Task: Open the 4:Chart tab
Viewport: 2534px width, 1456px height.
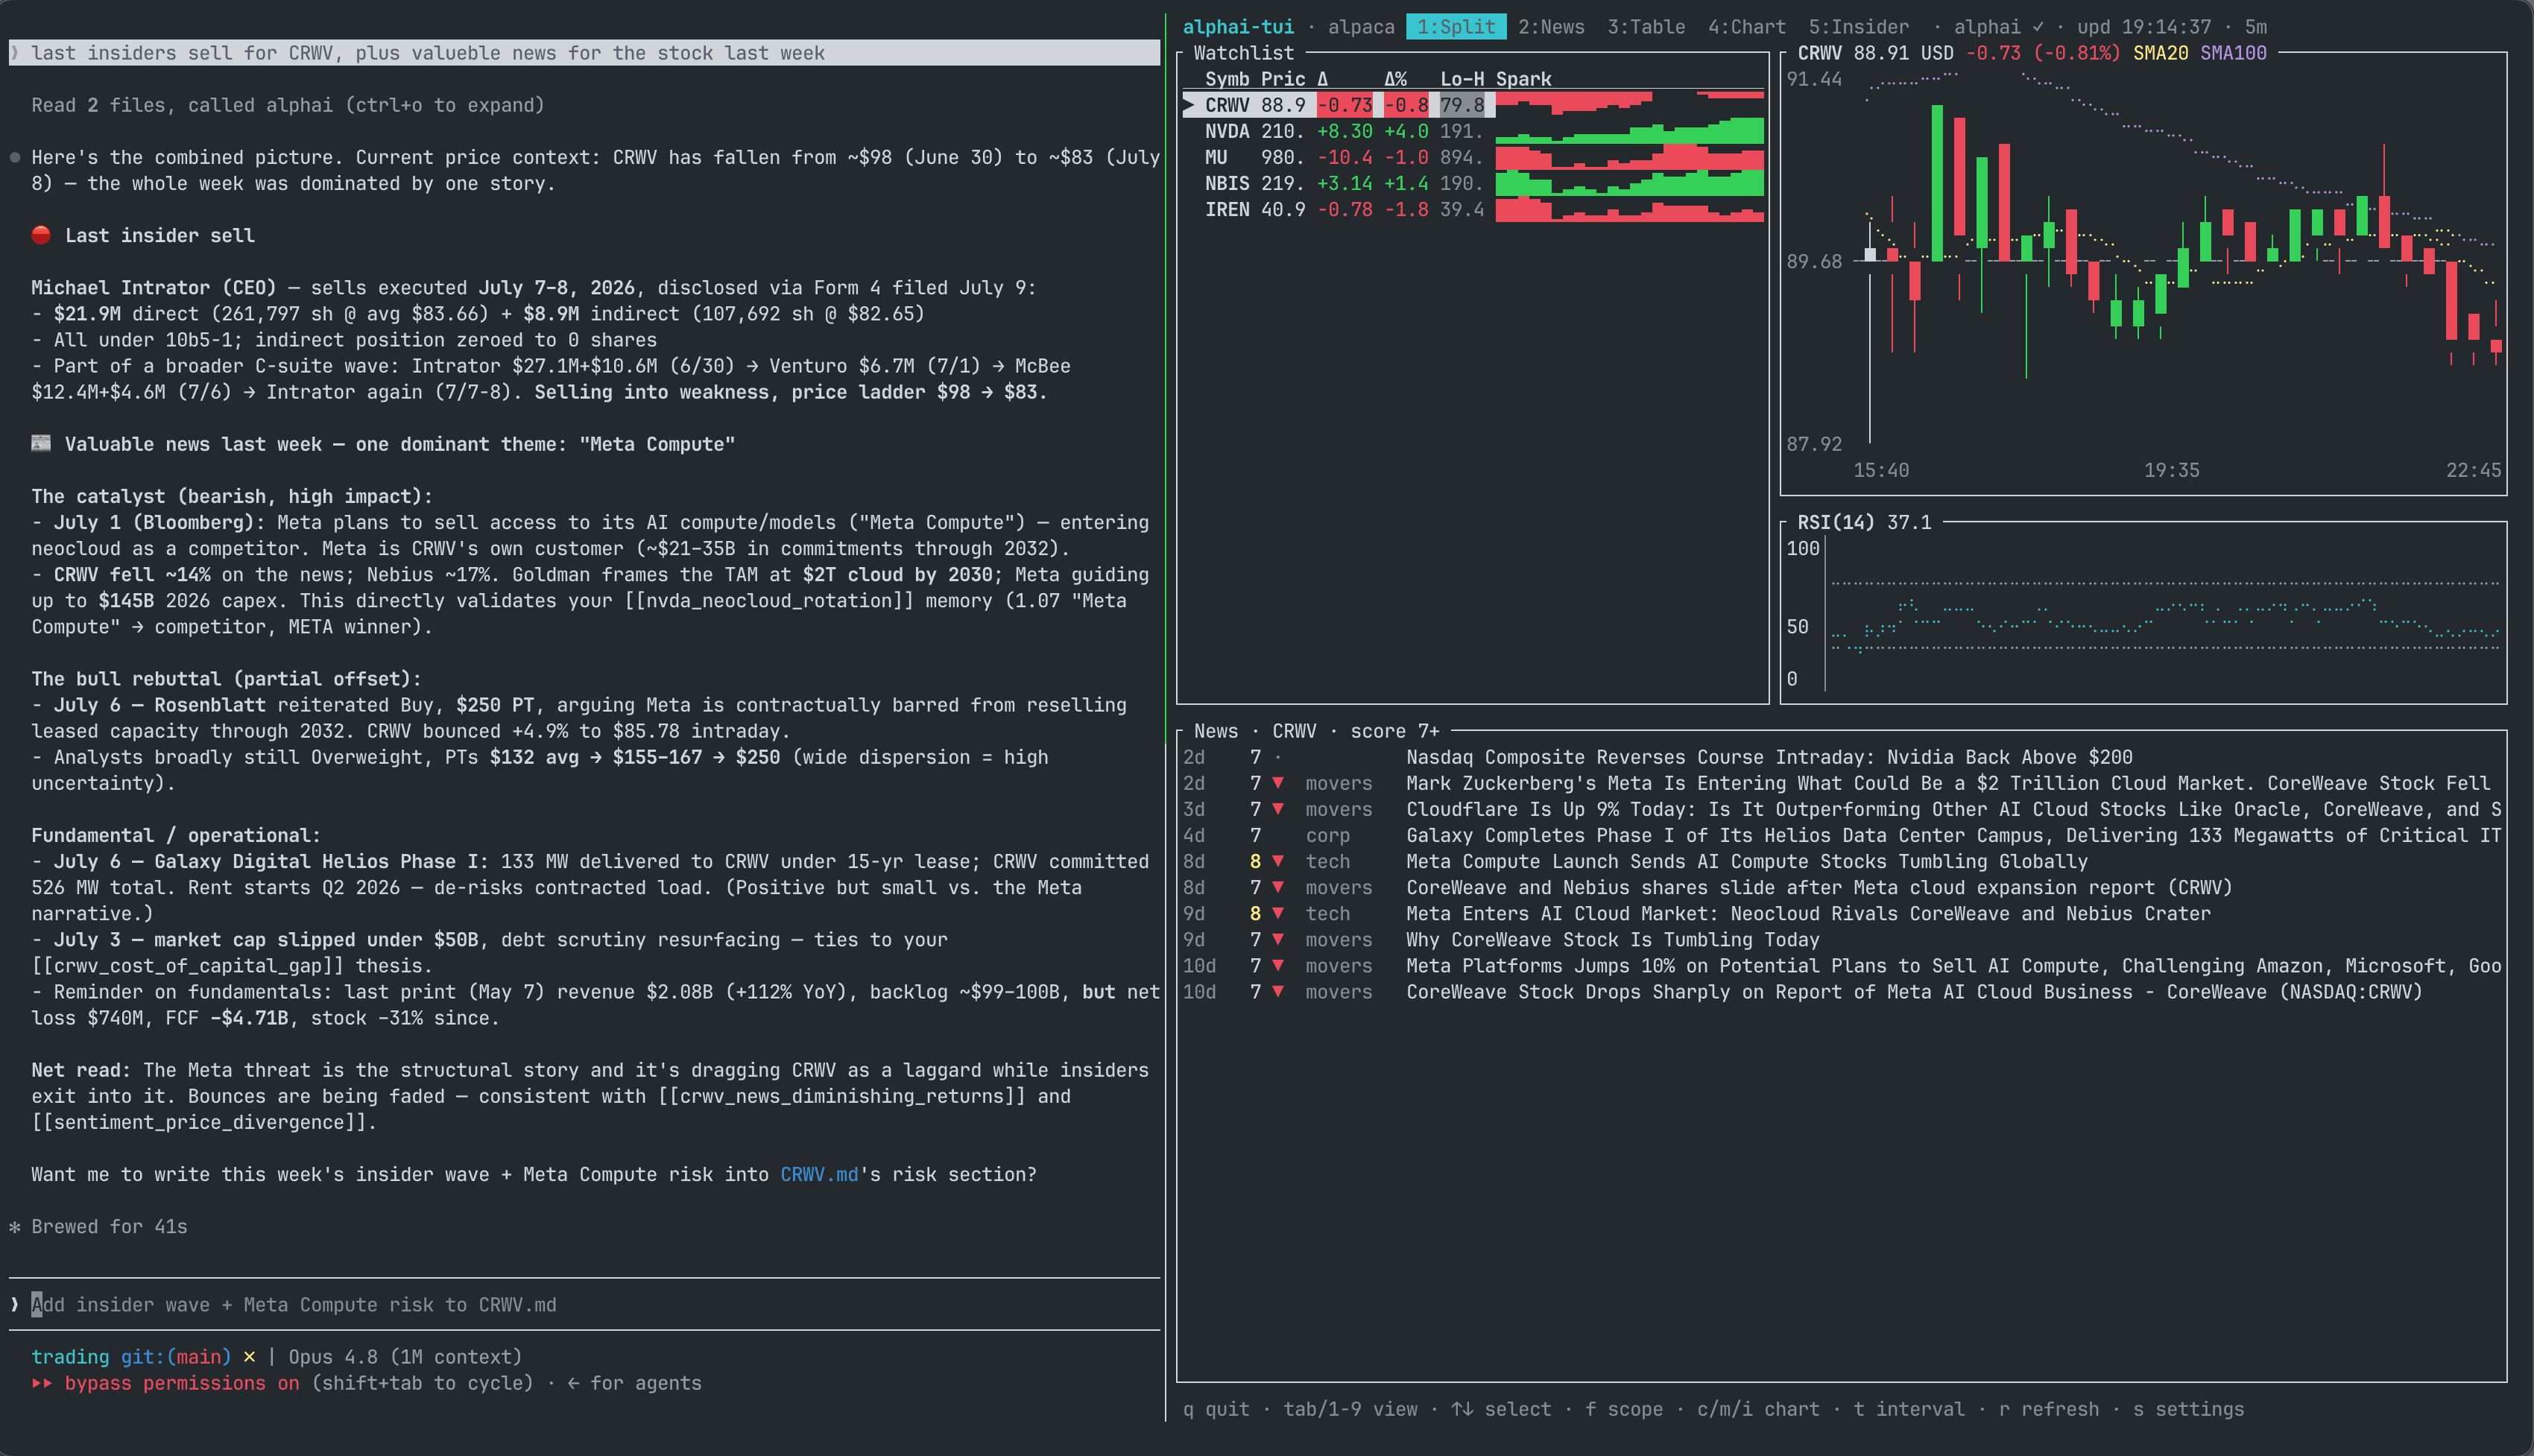Action: pyautogui.click(x=1747, y=27)
